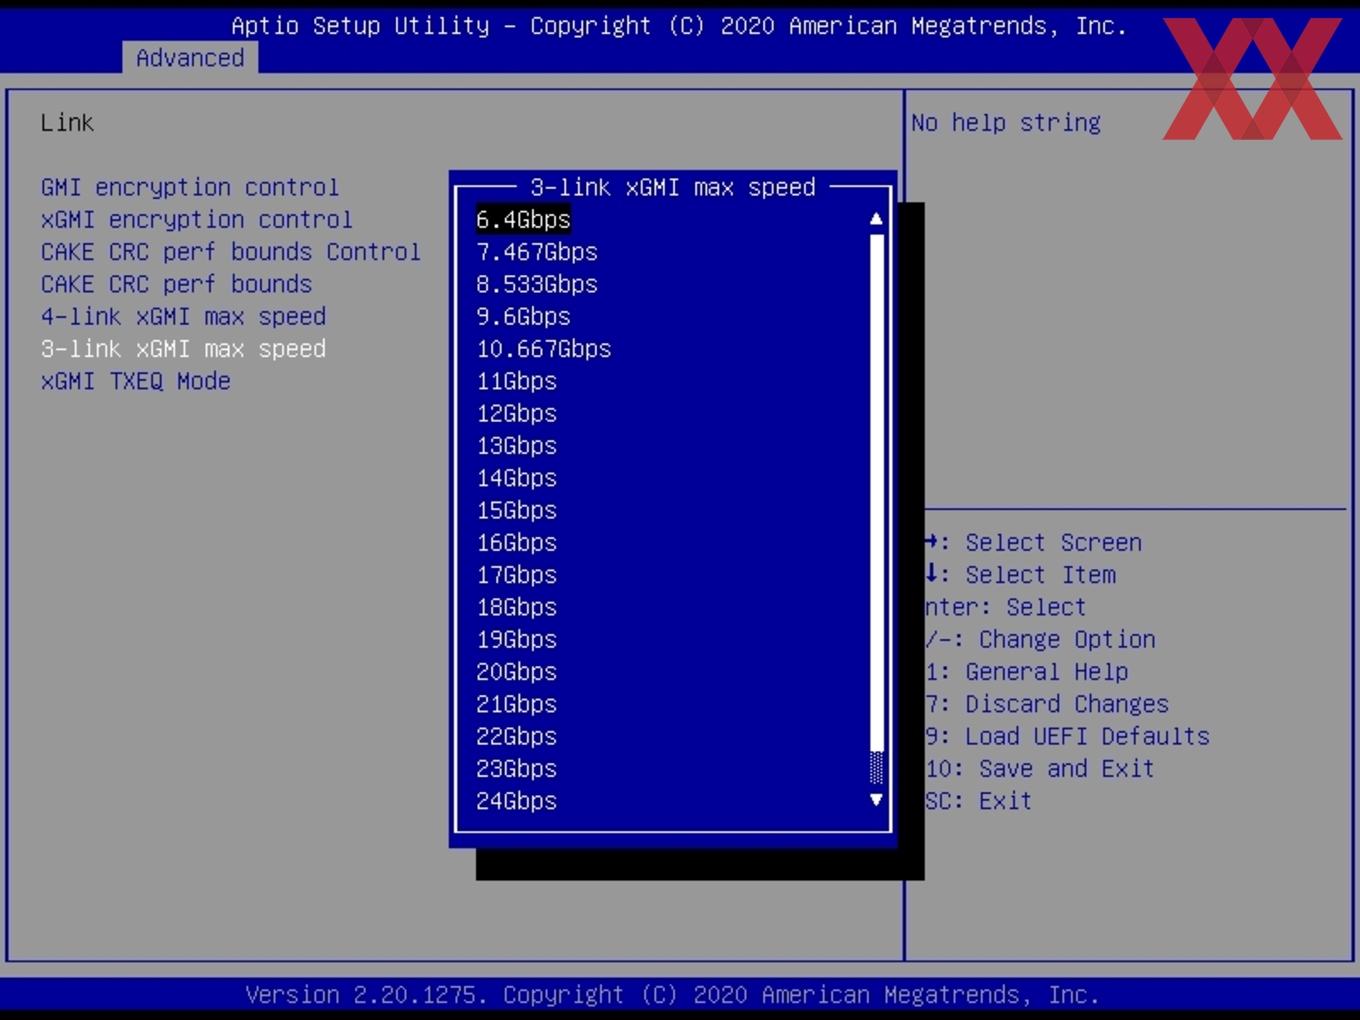Click the 'ESC: Exit' key hint
Viewport: 1360px width, 1020px height.
[x=979, y=801]
